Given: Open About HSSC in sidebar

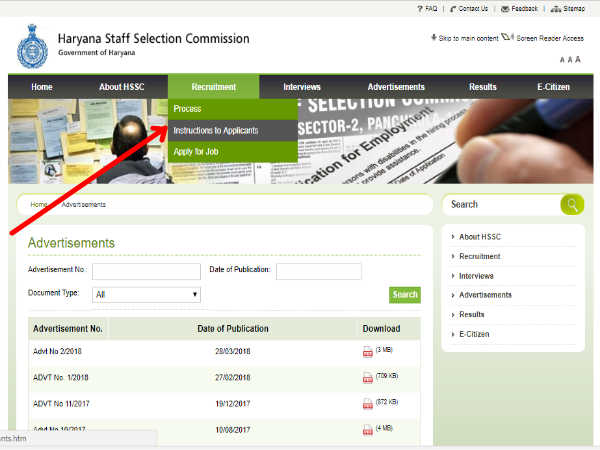Looking at the screenshot, I should 480,237.
